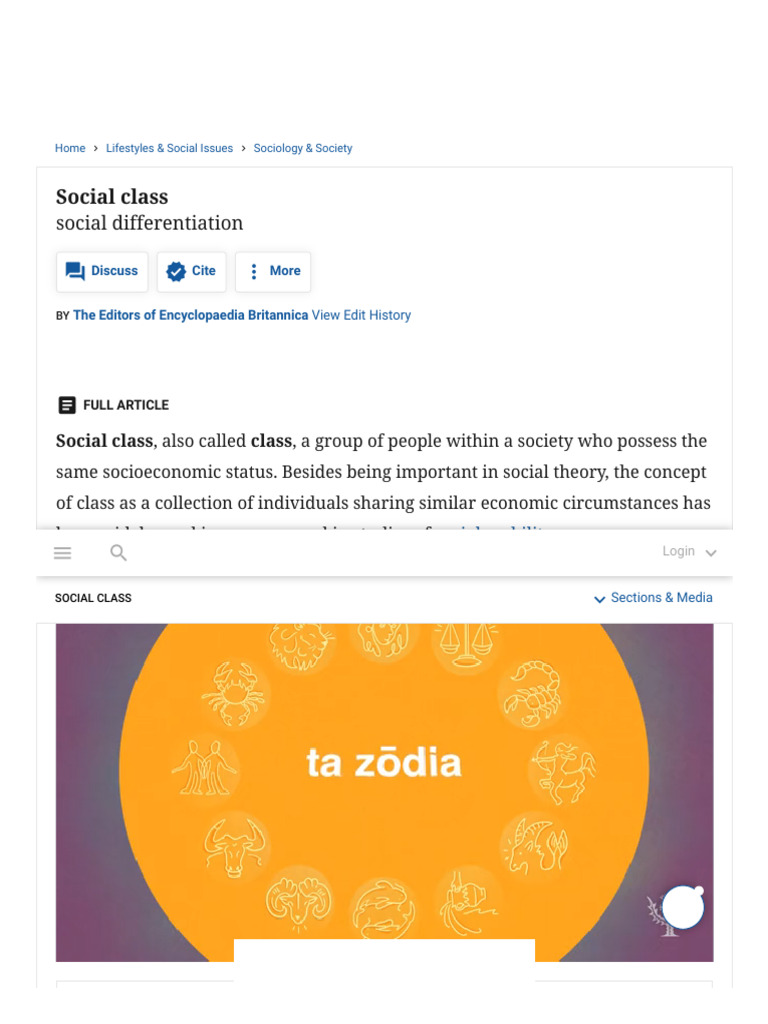The height and width of the screenshot is (1024, 768).
Task: Click the Cite verified badge icon
Action: click(176, 271)
